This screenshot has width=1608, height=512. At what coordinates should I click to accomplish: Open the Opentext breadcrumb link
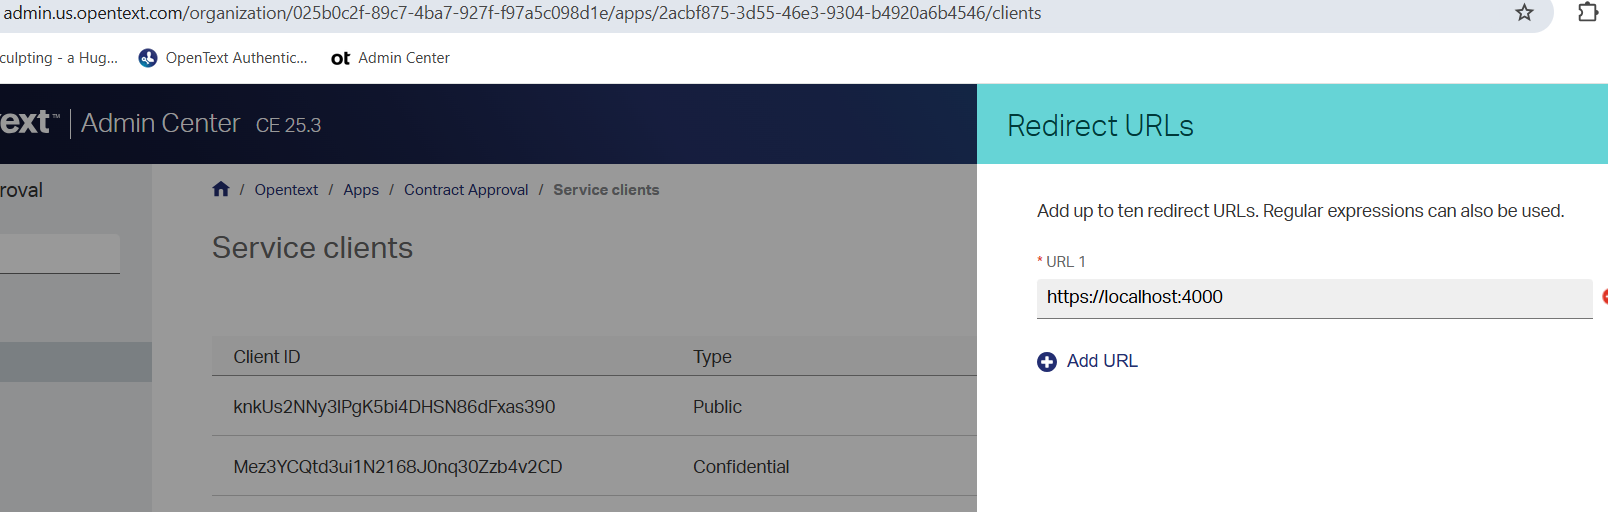coord(286,190)
